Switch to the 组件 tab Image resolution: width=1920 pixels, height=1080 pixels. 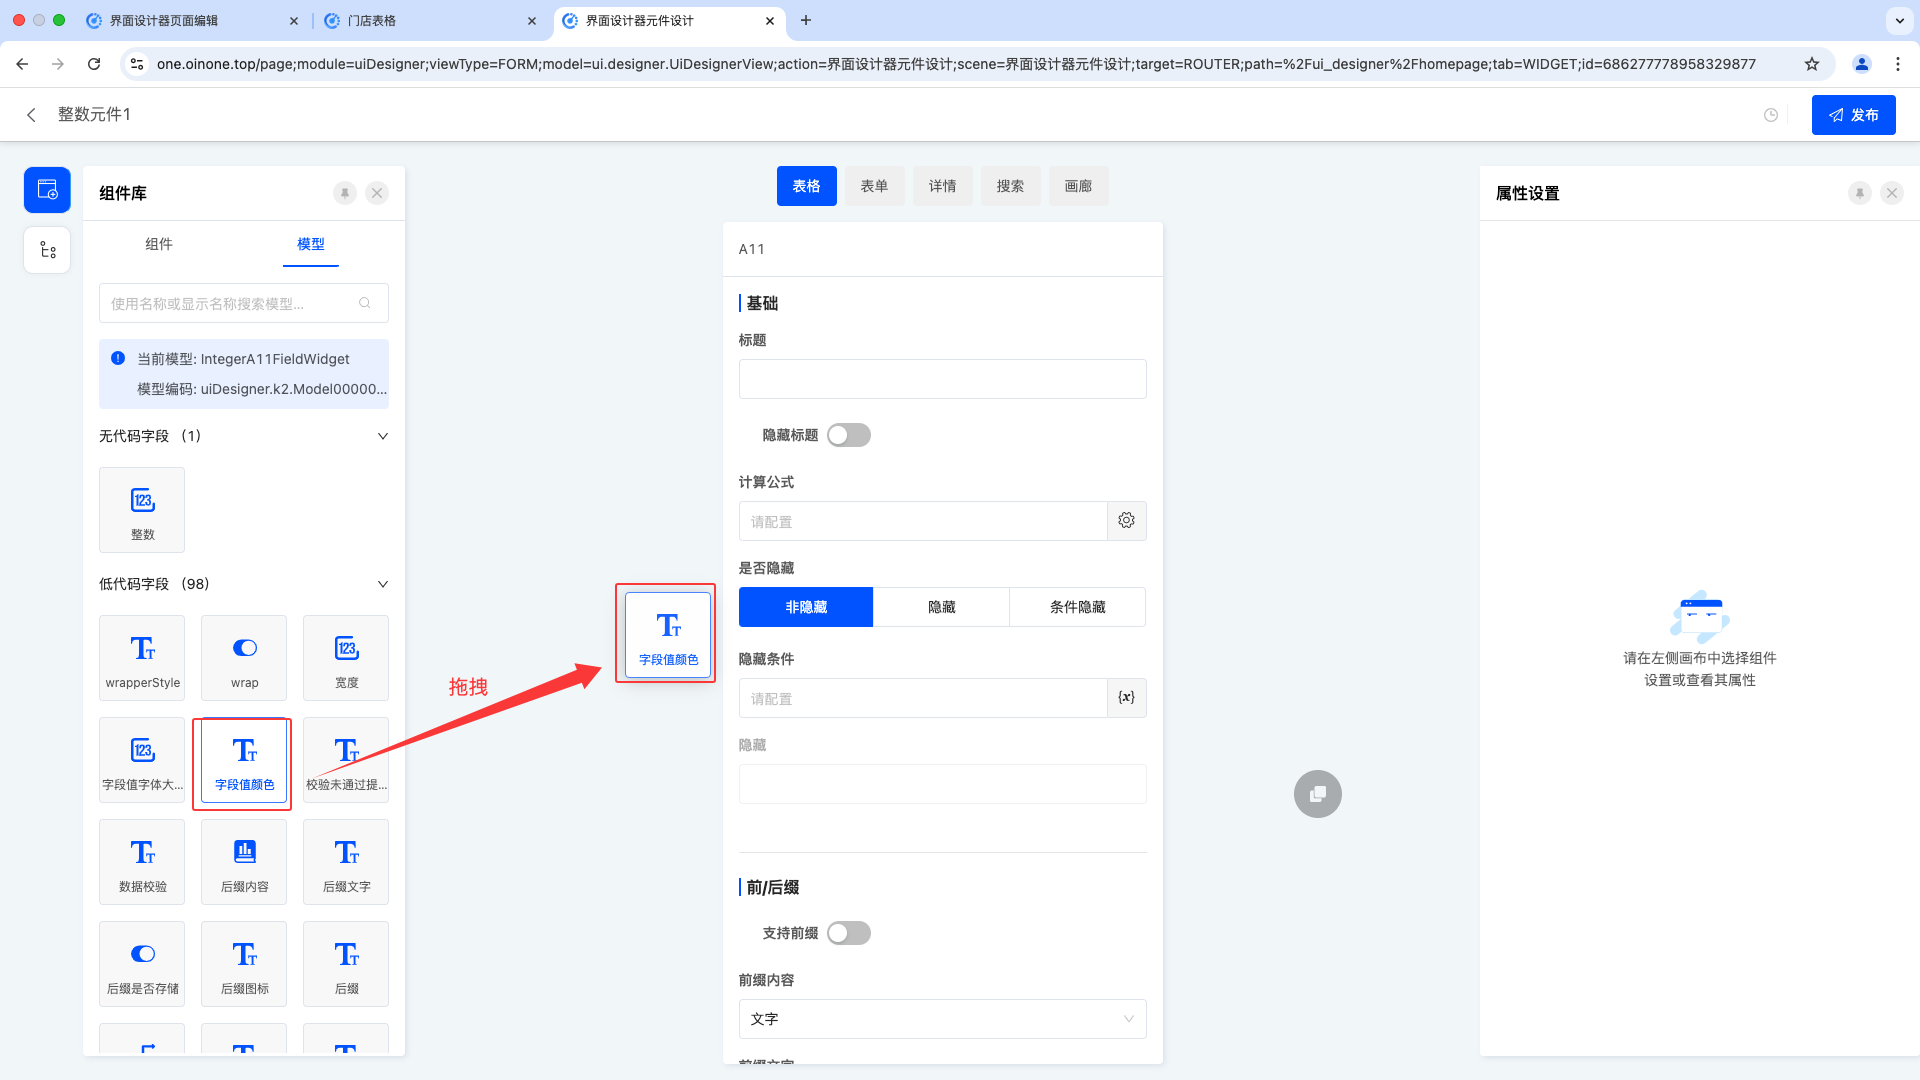[x=158, y=244]
